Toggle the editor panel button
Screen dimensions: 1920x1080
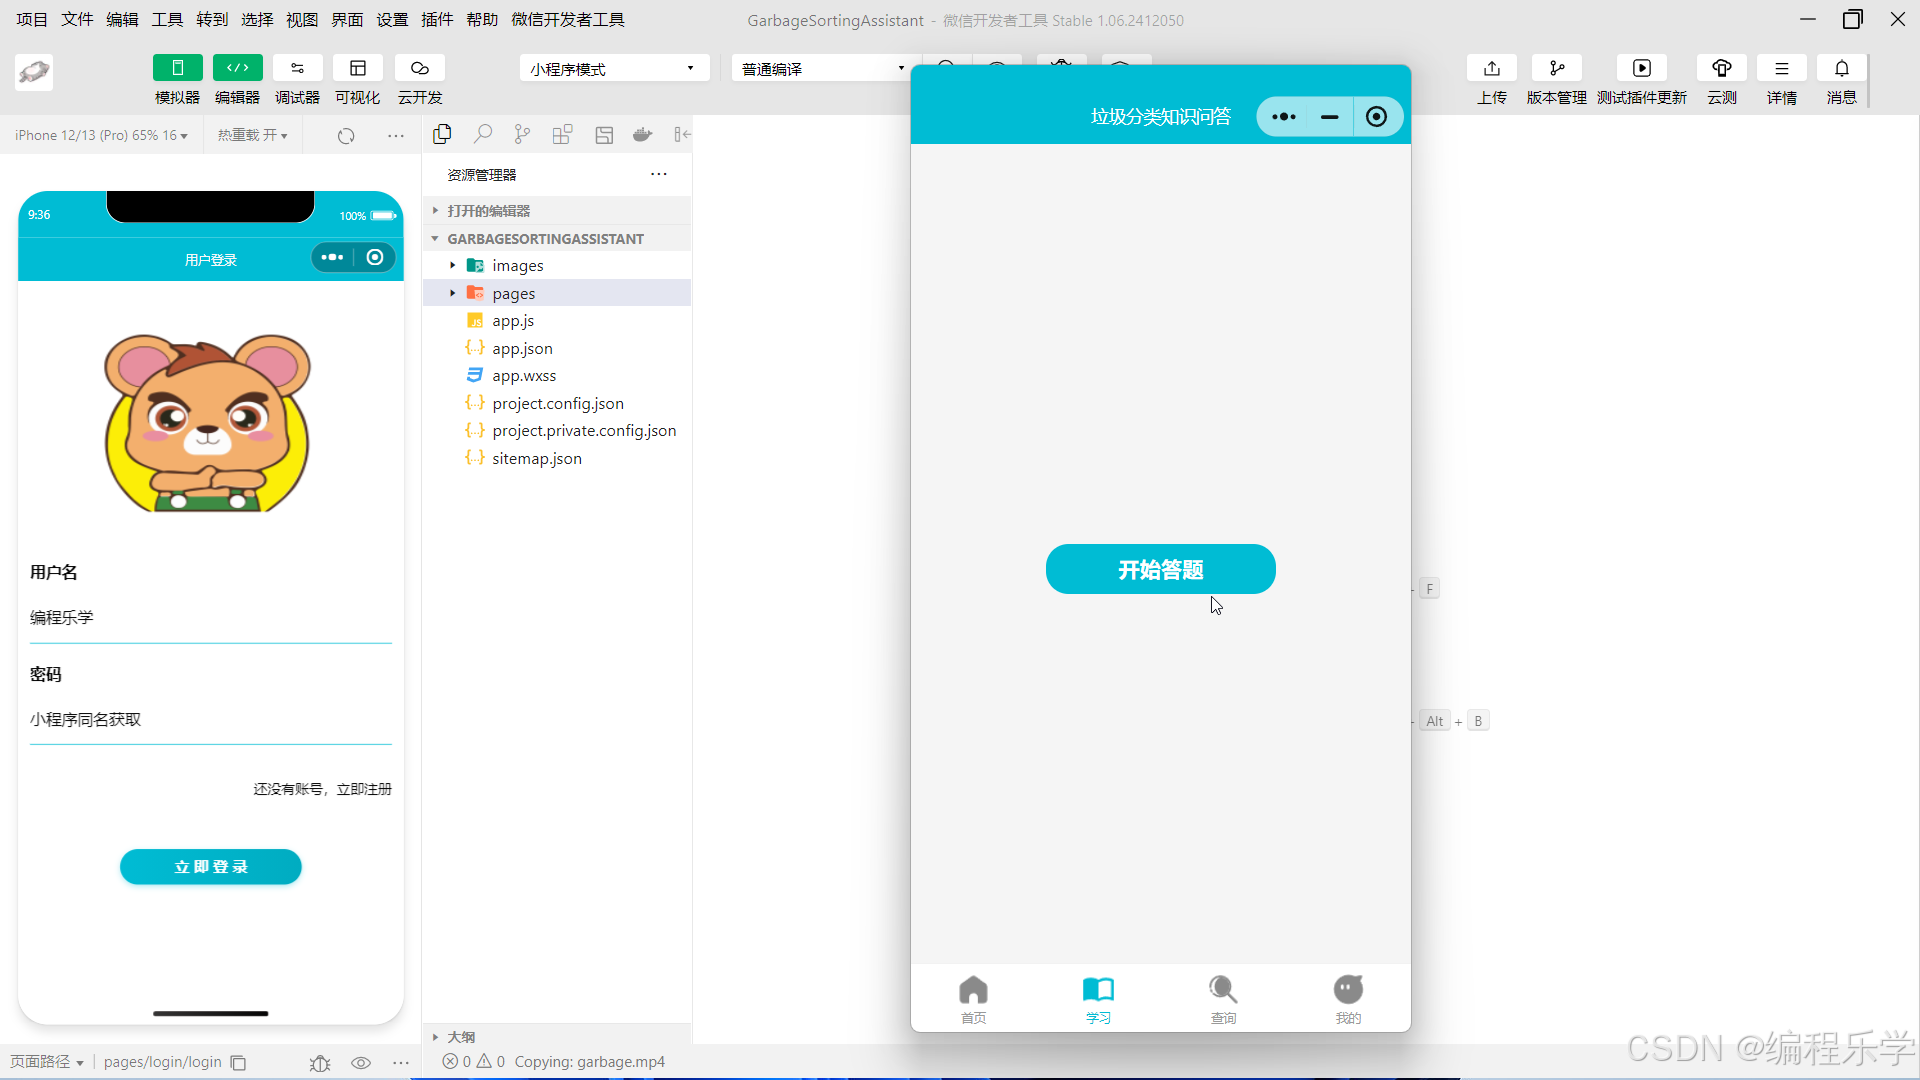coord(237,68)
